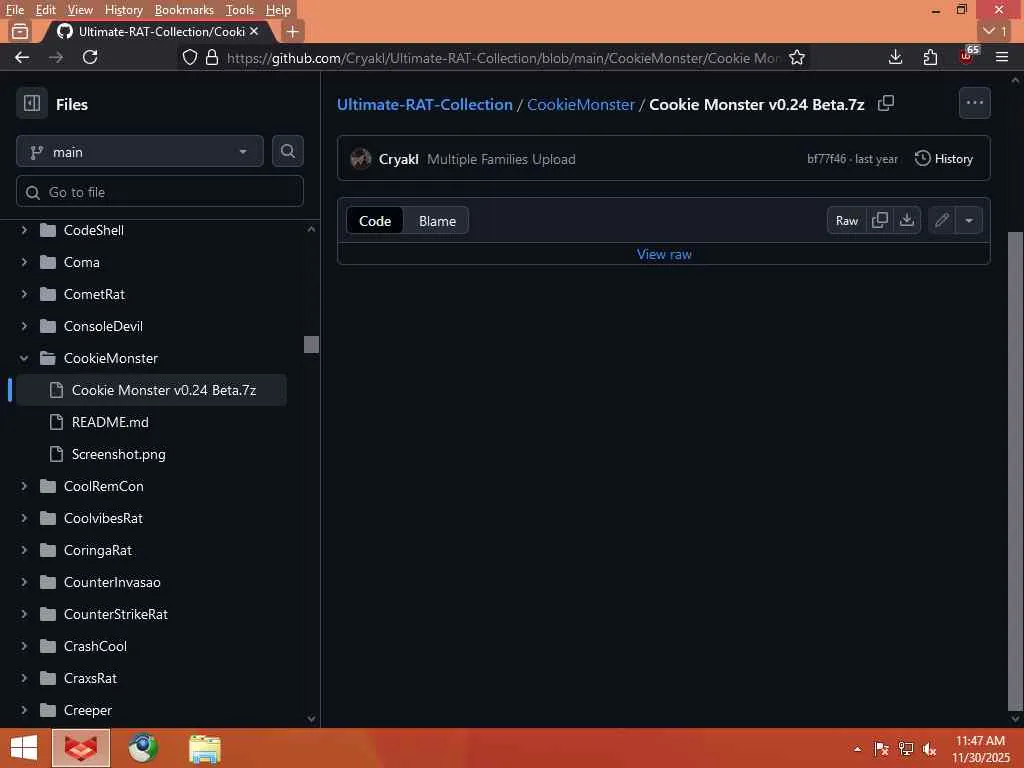Expand the CometRat folder chevron
The image size is (1024, 768).
click(24, 294)
